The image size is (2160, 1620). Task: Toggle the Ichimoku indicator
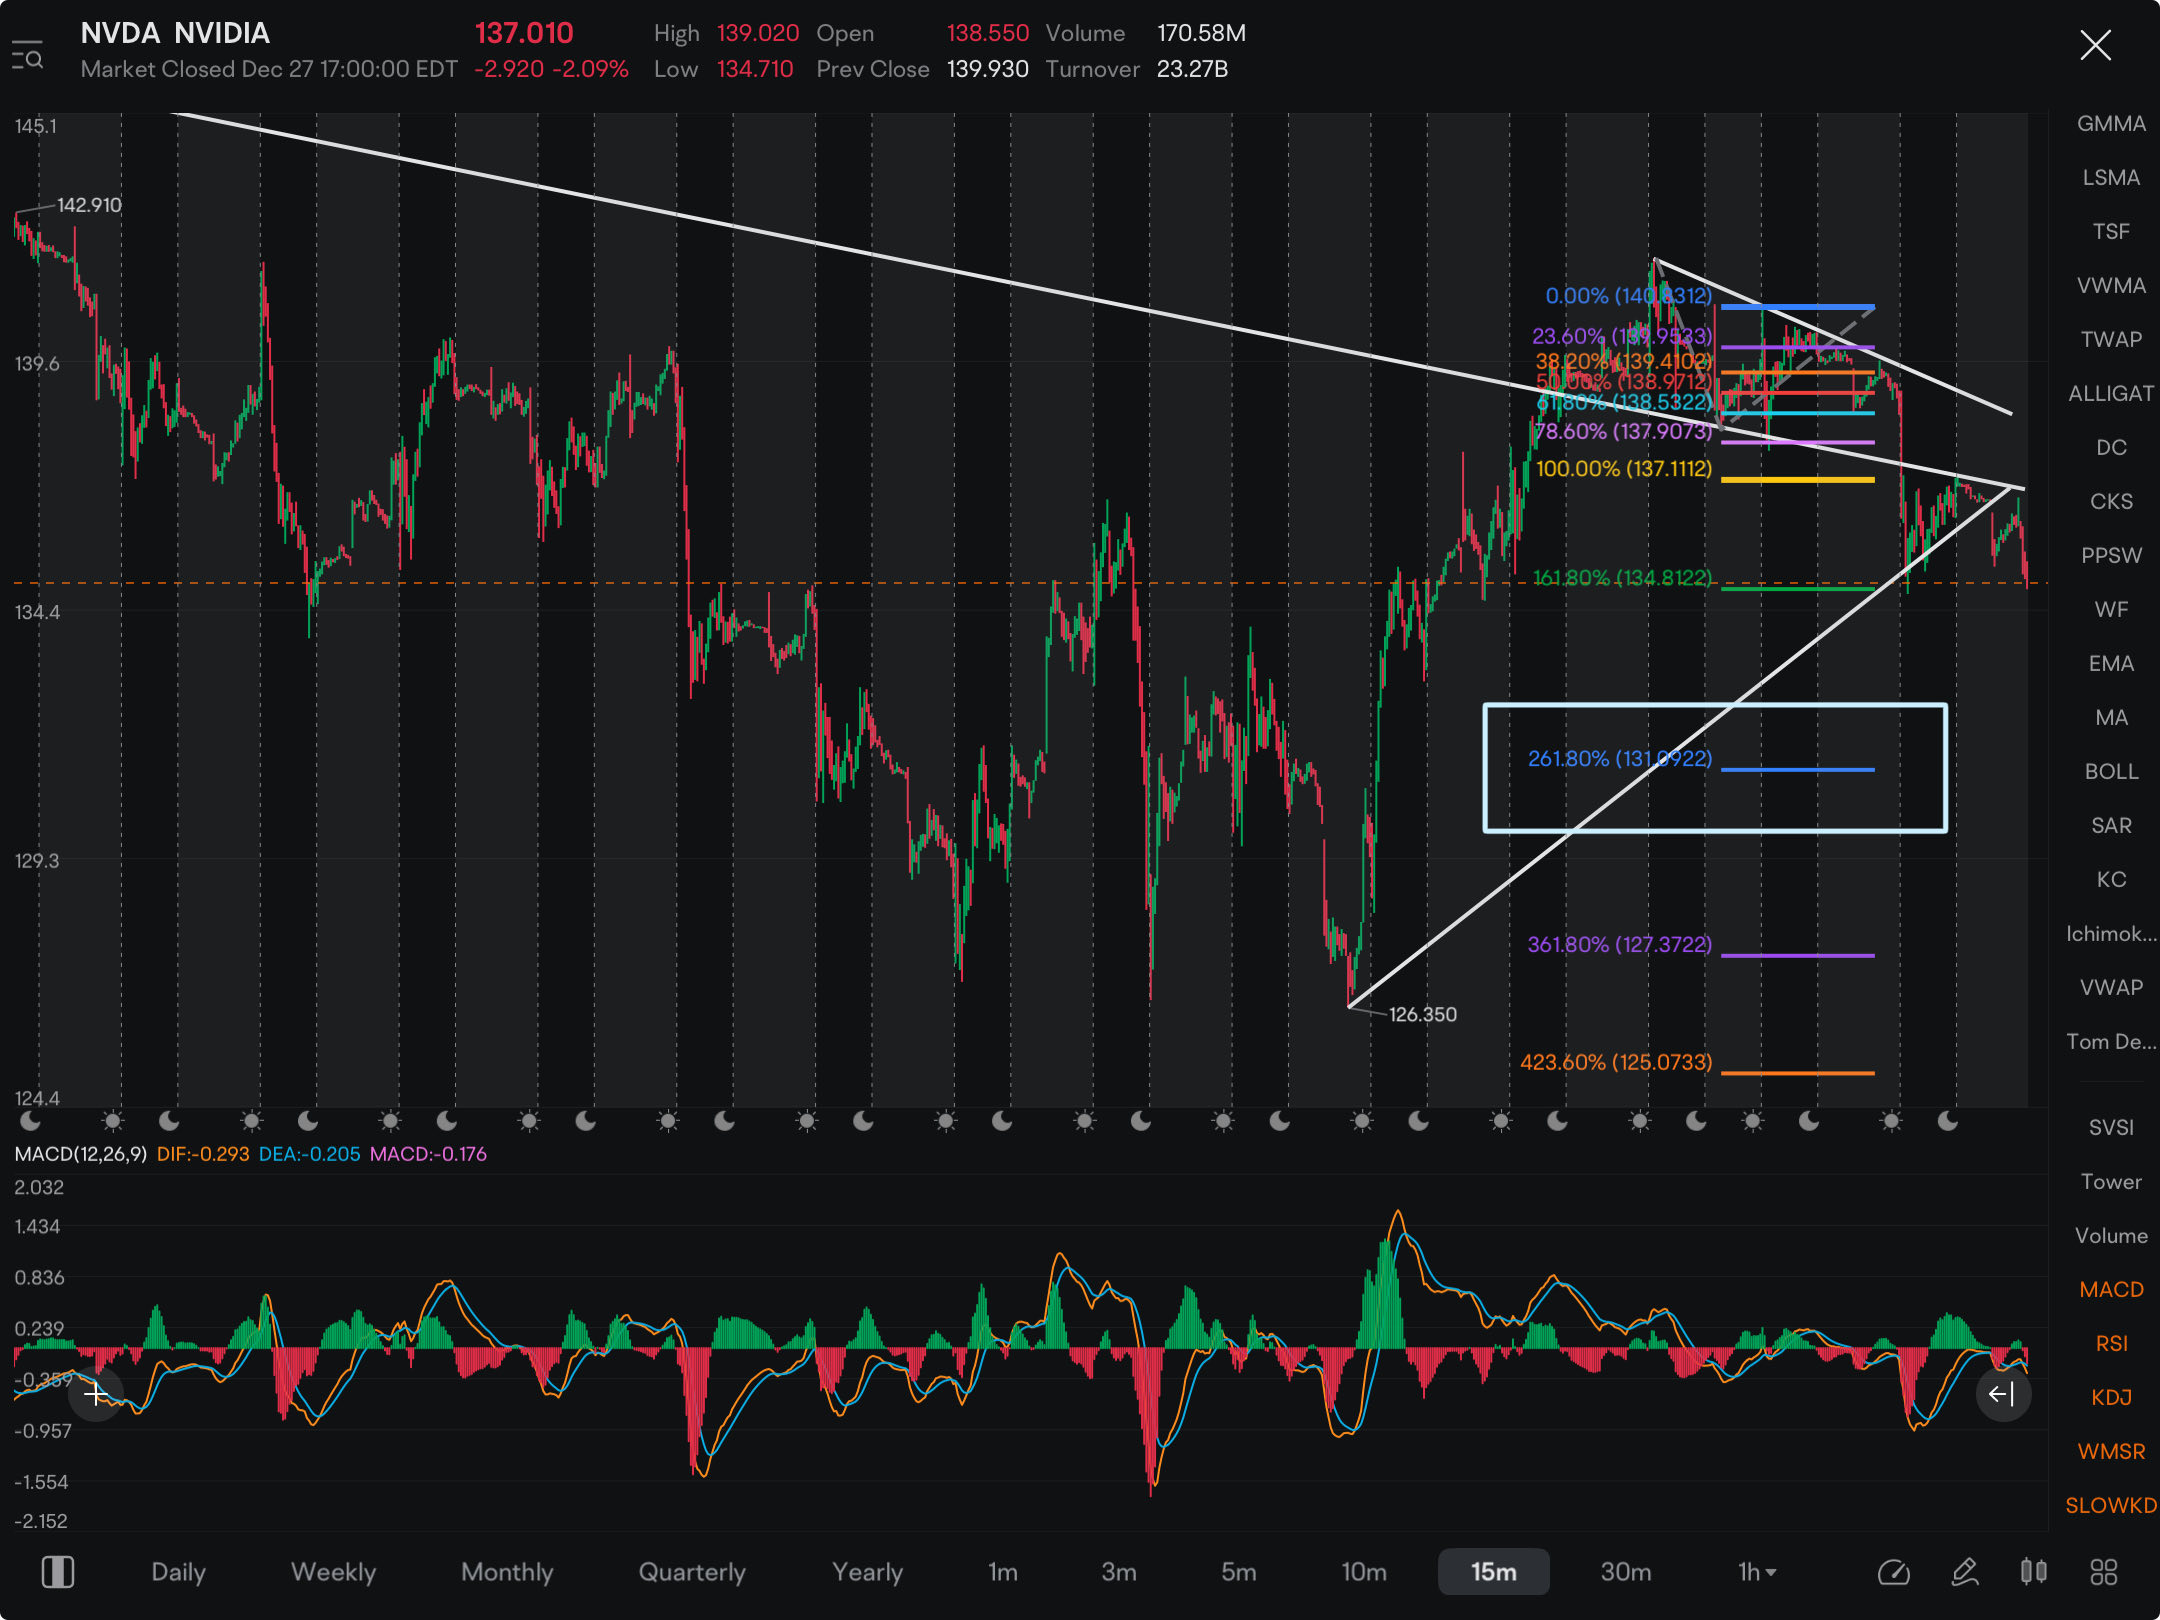[2111, 933]
